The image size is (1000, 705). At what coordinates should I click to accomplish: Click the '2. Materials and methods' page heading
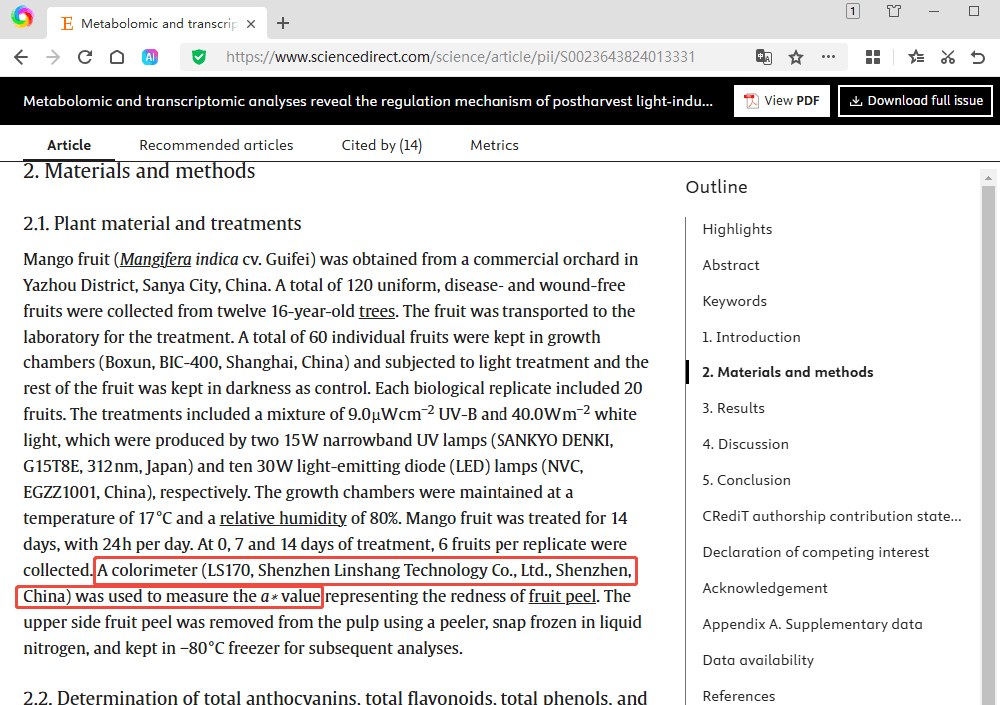click(x=139, y=171)
